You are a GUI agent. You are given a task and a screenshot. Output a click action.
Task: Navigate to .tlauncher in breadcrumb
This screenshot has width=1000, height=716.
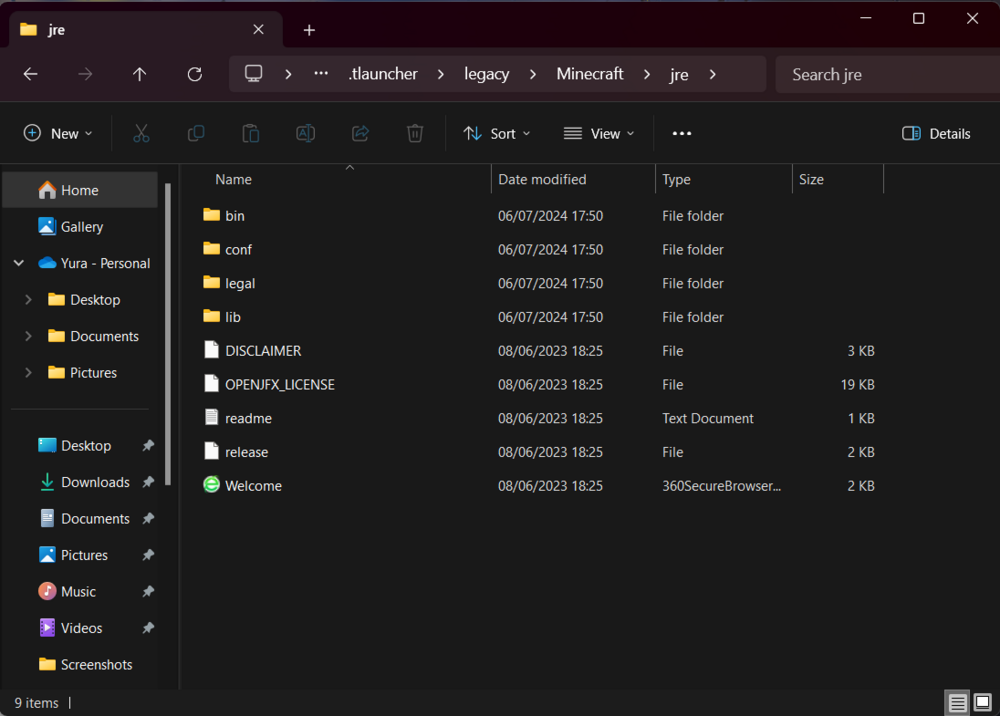383,74
